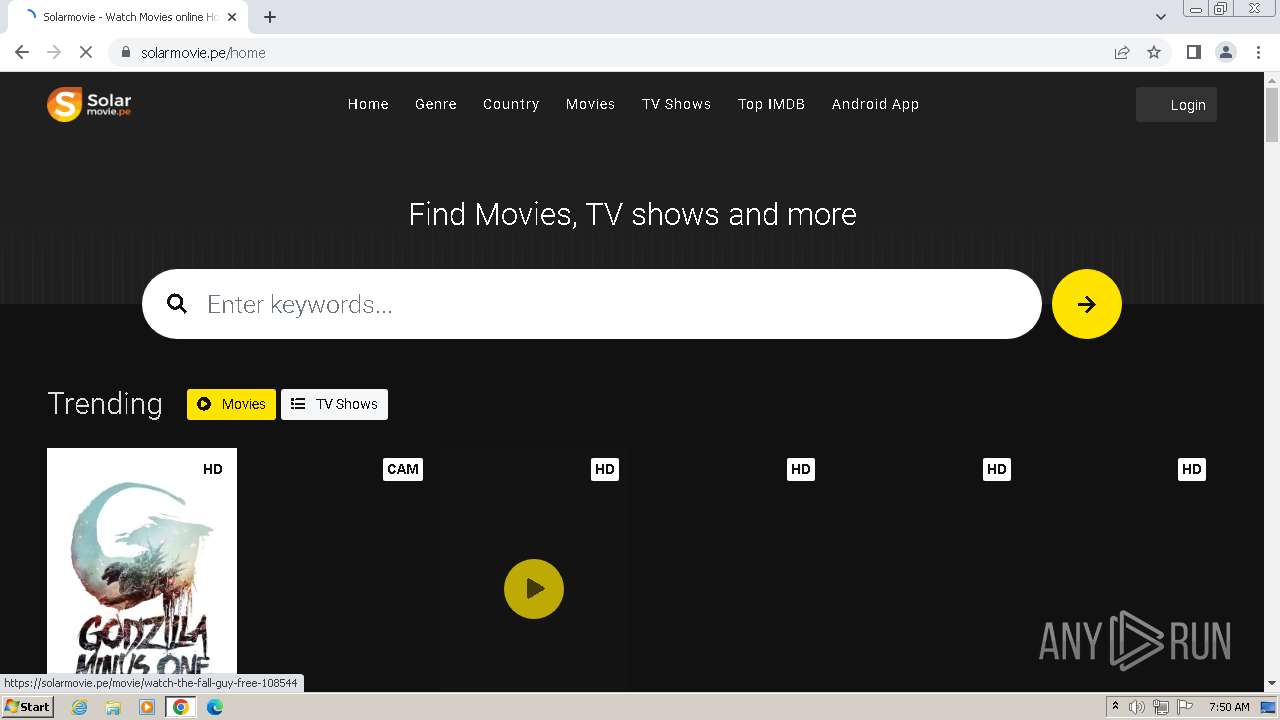This screenshot has height=720, width=1280.
Task: Open the Country menu
Action: (511, 104)
